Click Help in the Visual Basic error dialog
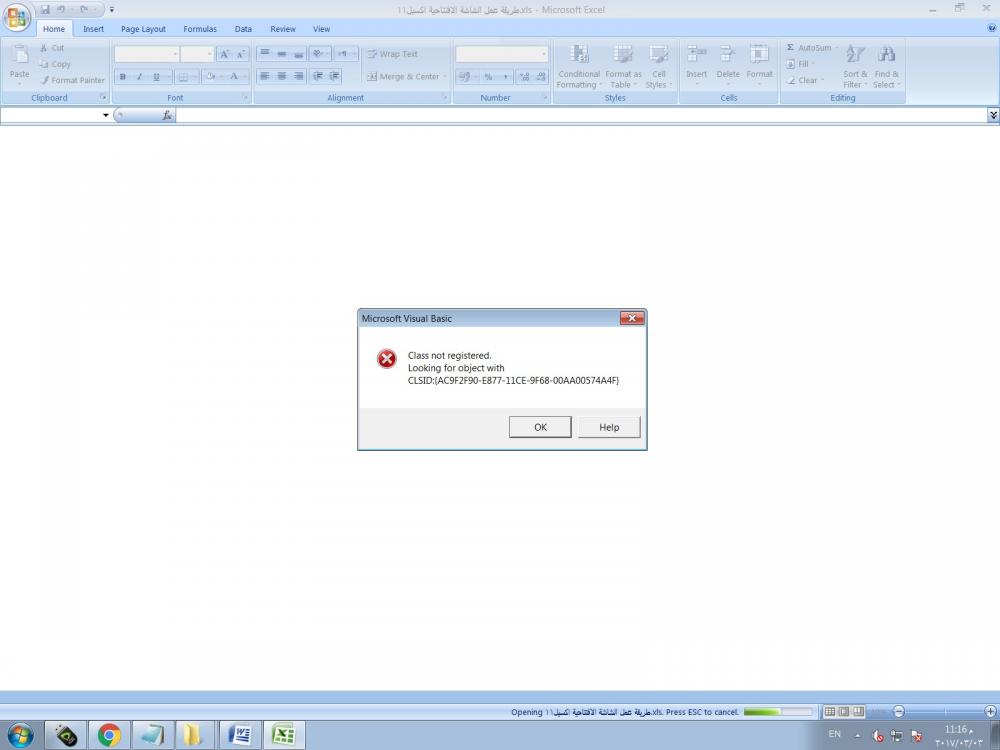Screen dimensions: 1000x750 pos(609,427)
